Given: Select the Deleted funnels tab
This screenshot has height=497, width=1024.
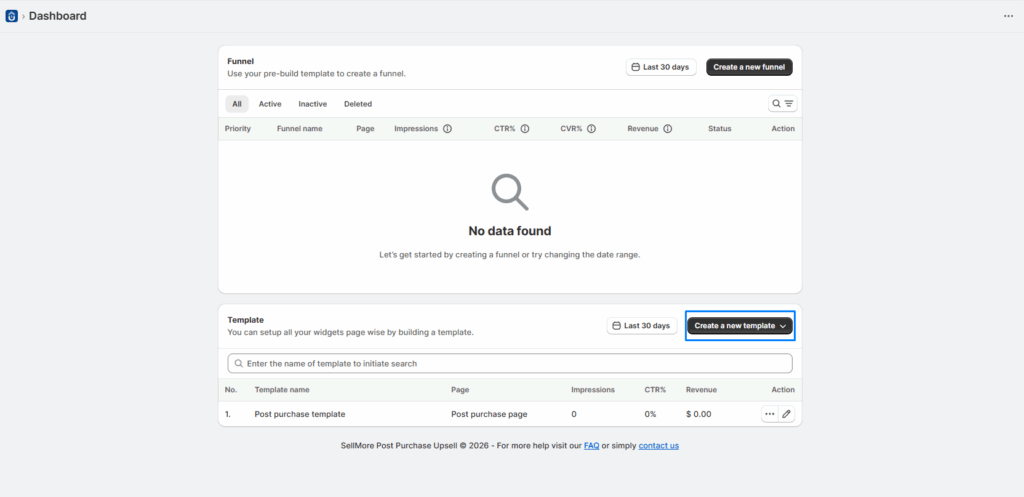Looking at the screenshot, I should coord(358,104).
